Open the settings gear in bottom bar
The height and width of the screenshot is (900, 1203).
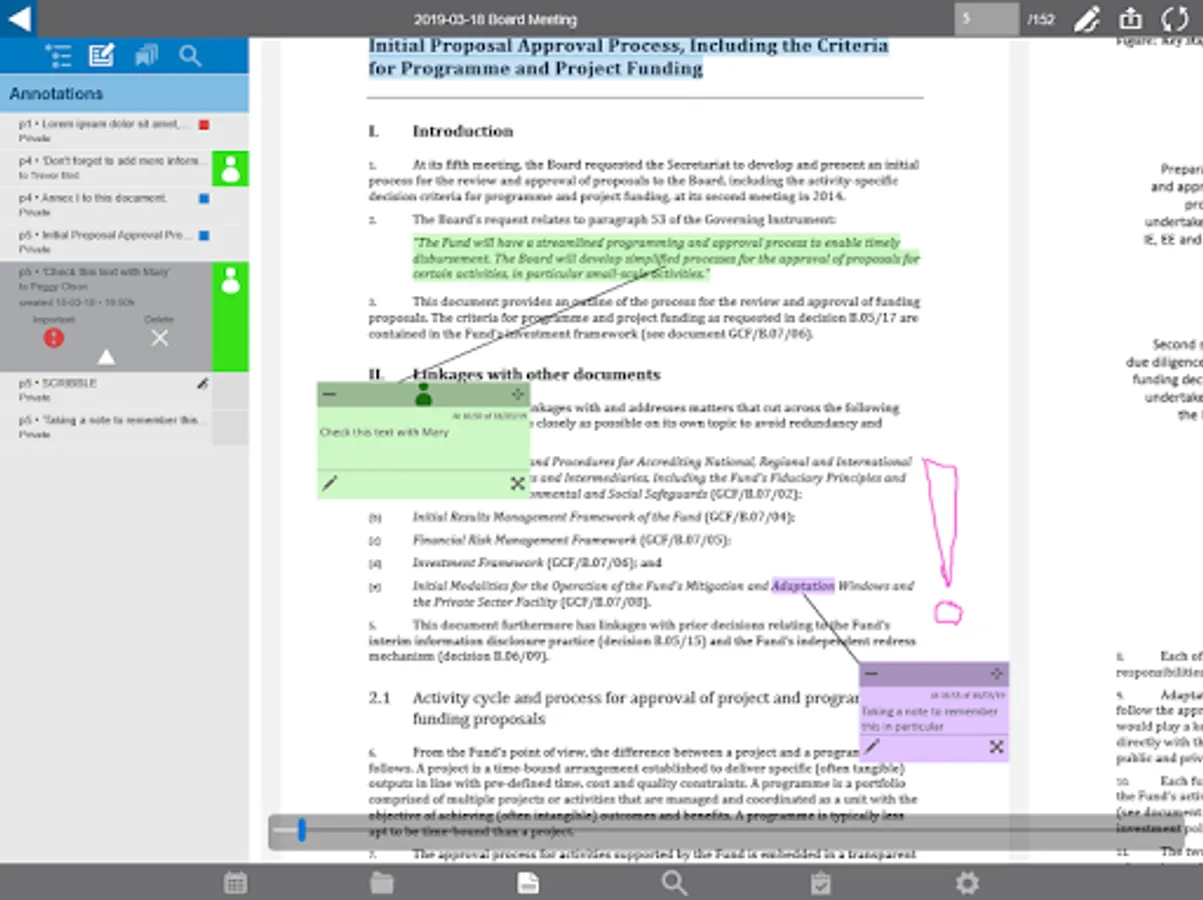pyautogui.click(x=967, y=882)
